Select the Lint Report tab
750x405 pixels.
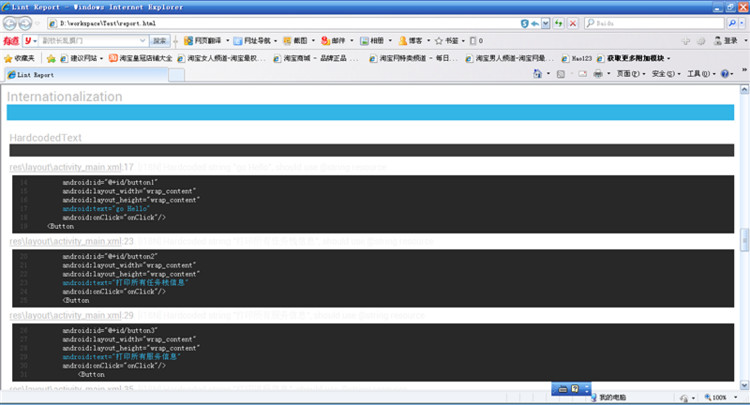click(x=86, y=75)
